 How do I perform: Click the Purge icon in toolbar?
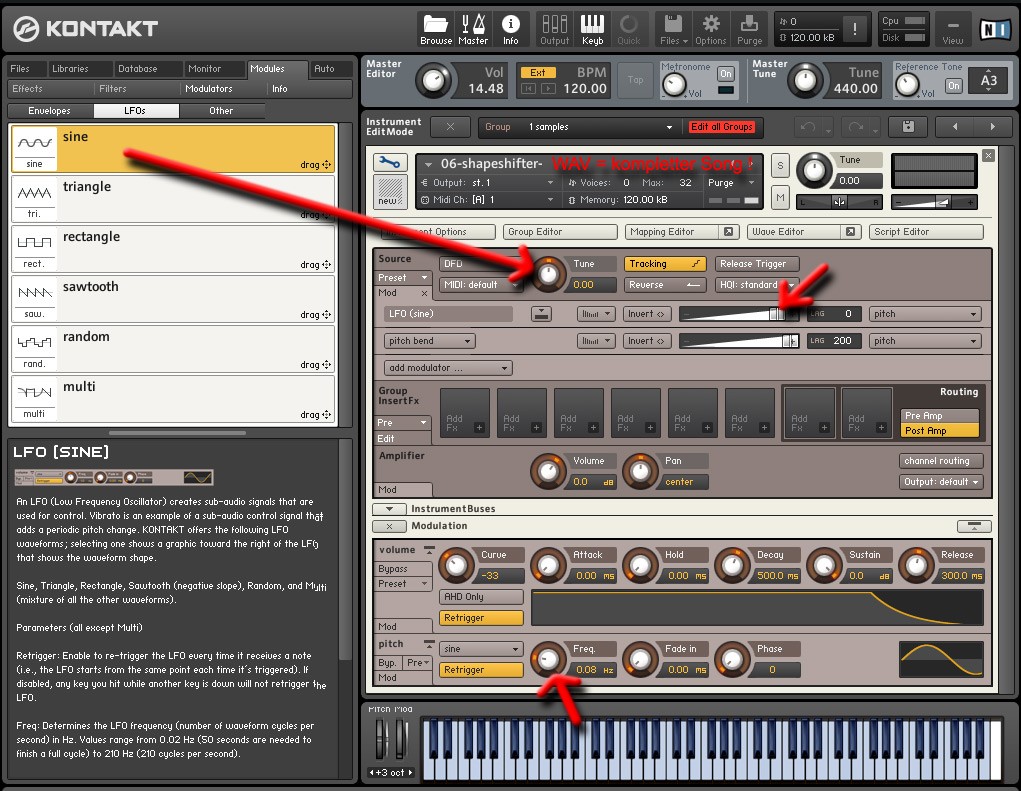[x=749, y=29]
